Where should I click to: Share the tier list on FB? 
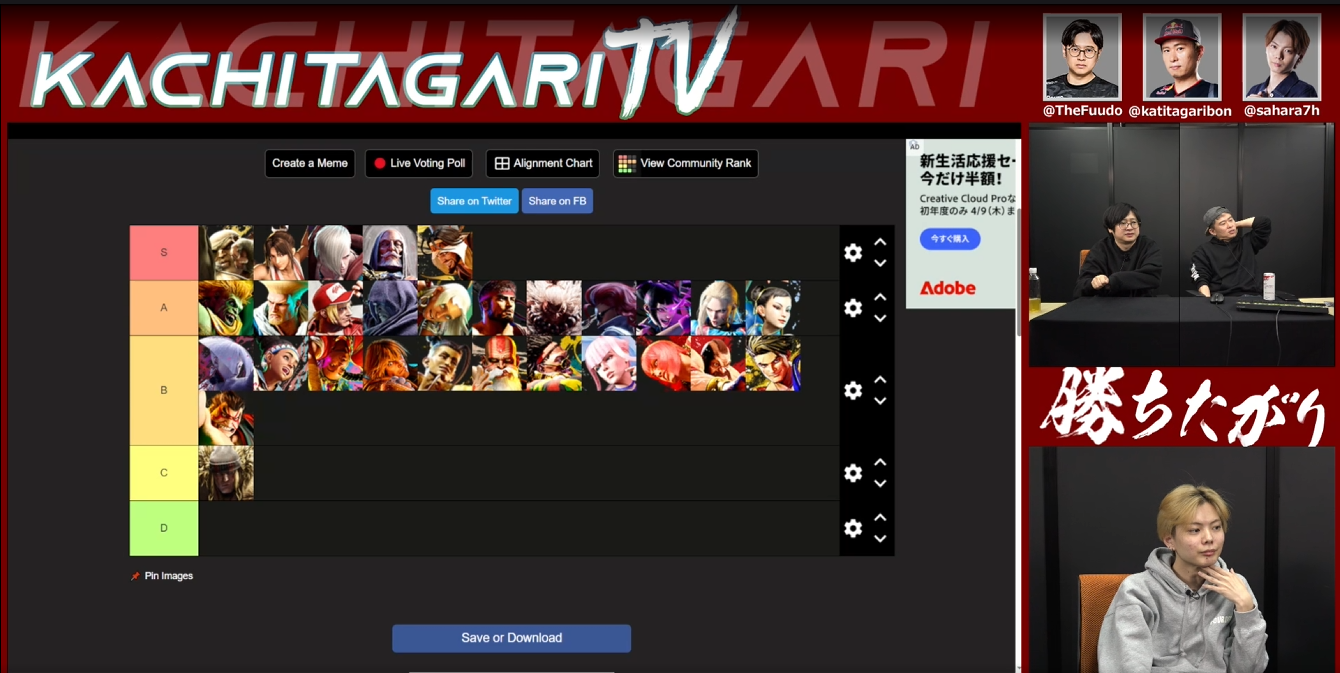click(557, 201)
